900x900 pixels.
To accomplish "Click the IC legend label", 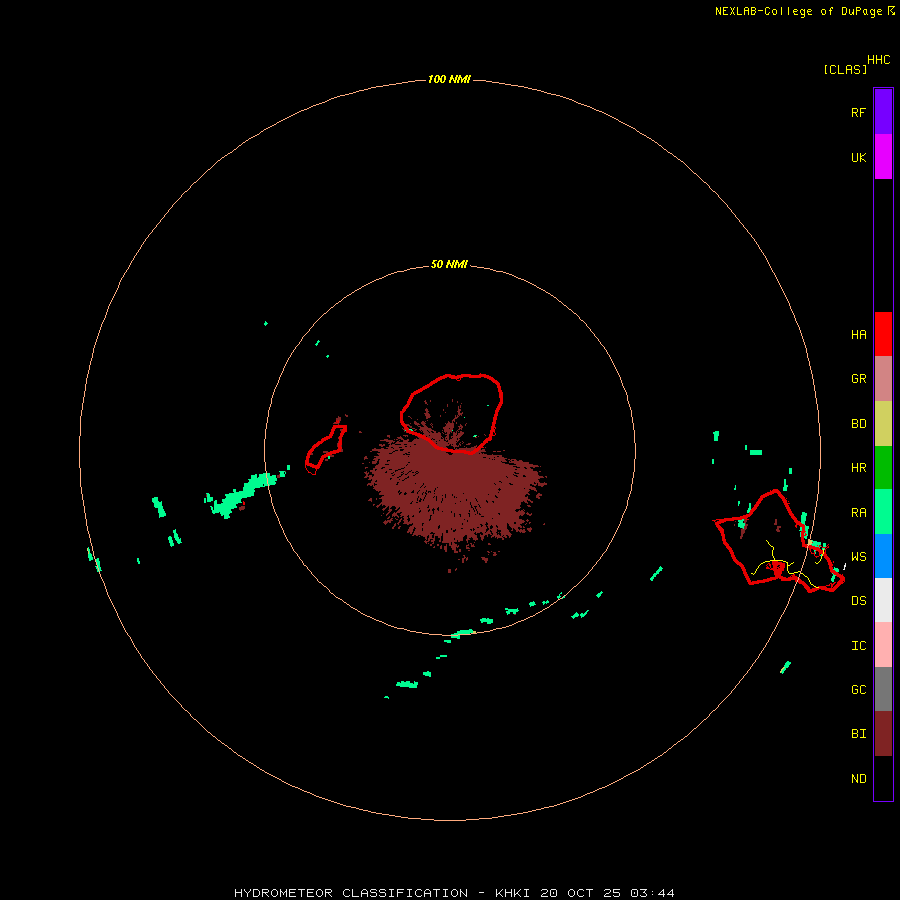I will pos(859,646).
